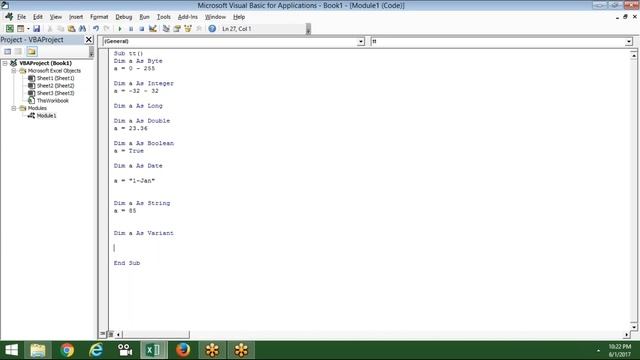Open Project Explorer toolbar icon
This screenshot has width=640, height=360.
tap(166, 29)
